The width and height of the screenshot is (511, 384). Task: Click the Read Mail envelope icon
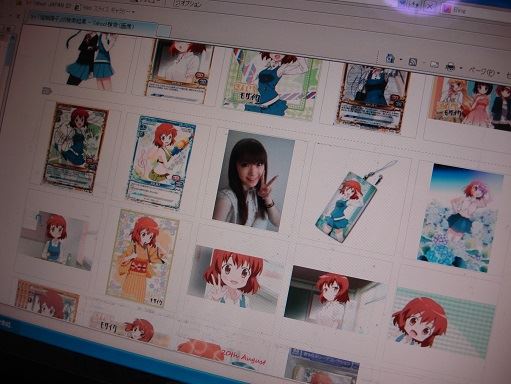pos(434,64)
